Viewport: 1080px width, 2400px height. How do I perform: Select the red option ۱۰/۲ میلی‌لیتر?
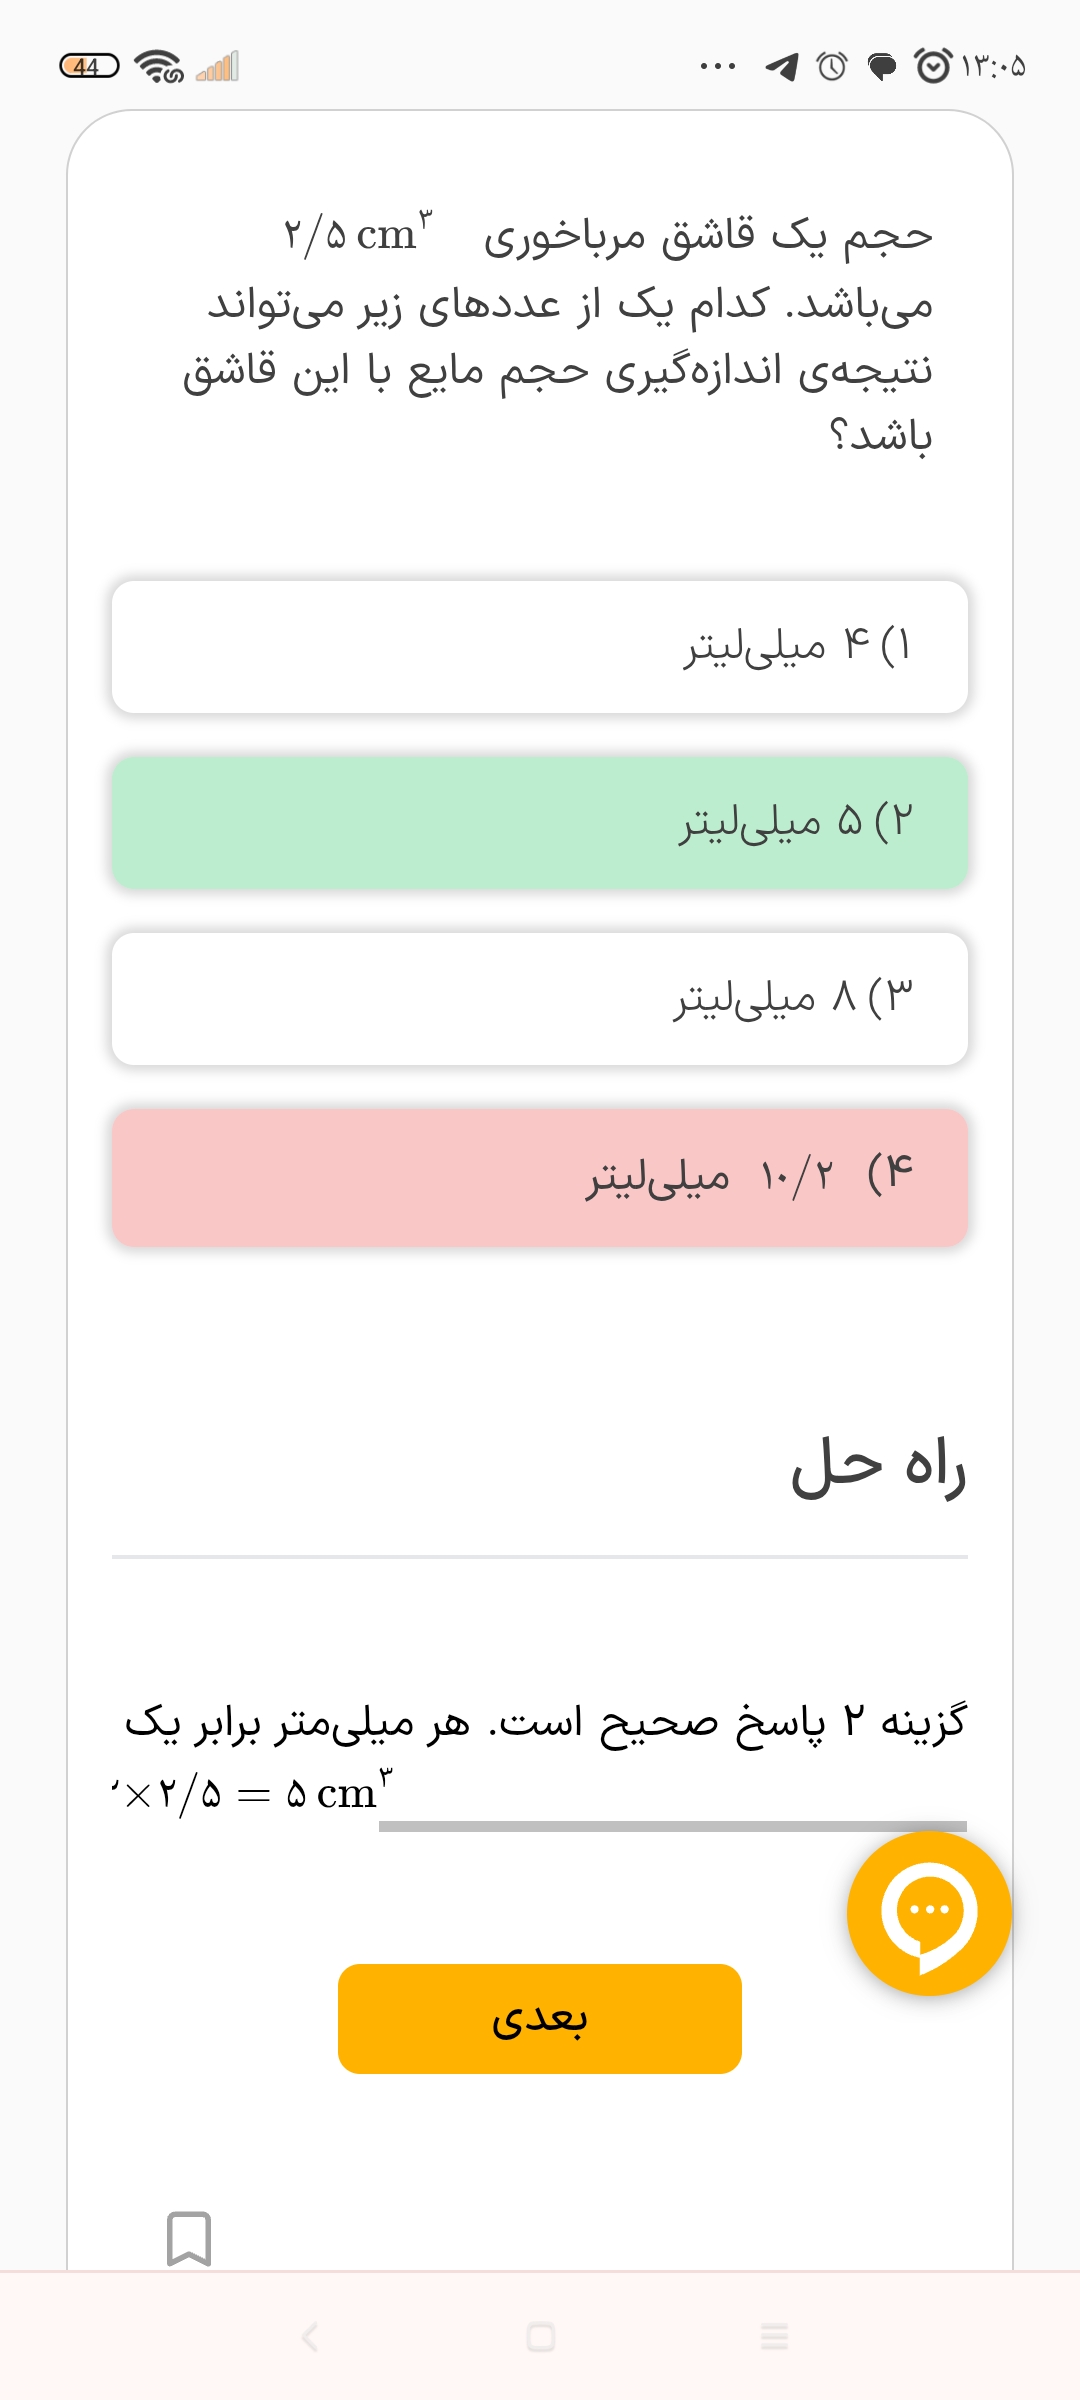click(540, 1177)
